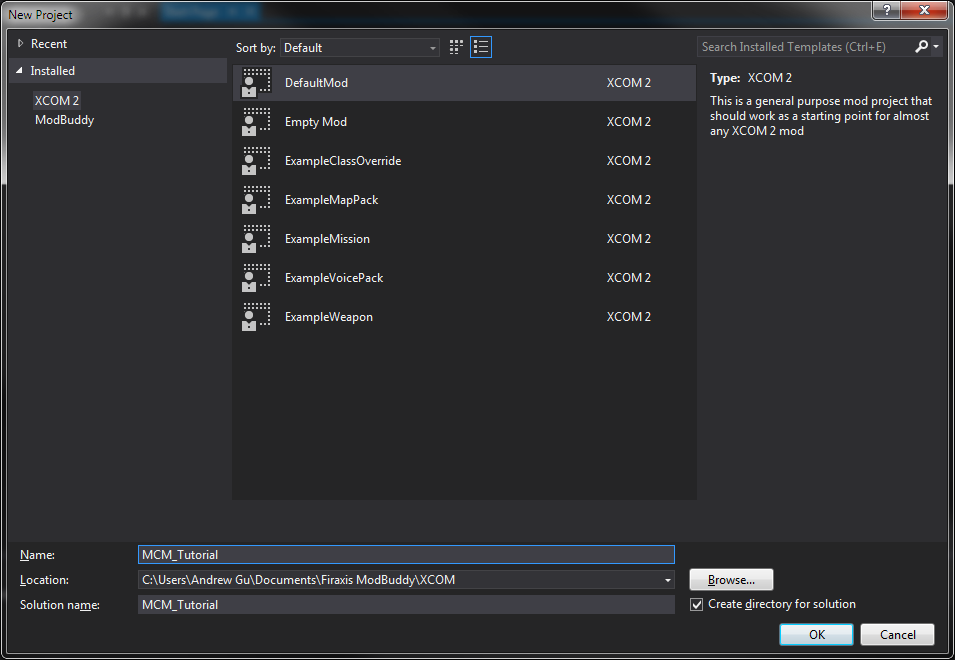
Task: Select the ExampleClassOverride template name
Action: tap(343, 161)
